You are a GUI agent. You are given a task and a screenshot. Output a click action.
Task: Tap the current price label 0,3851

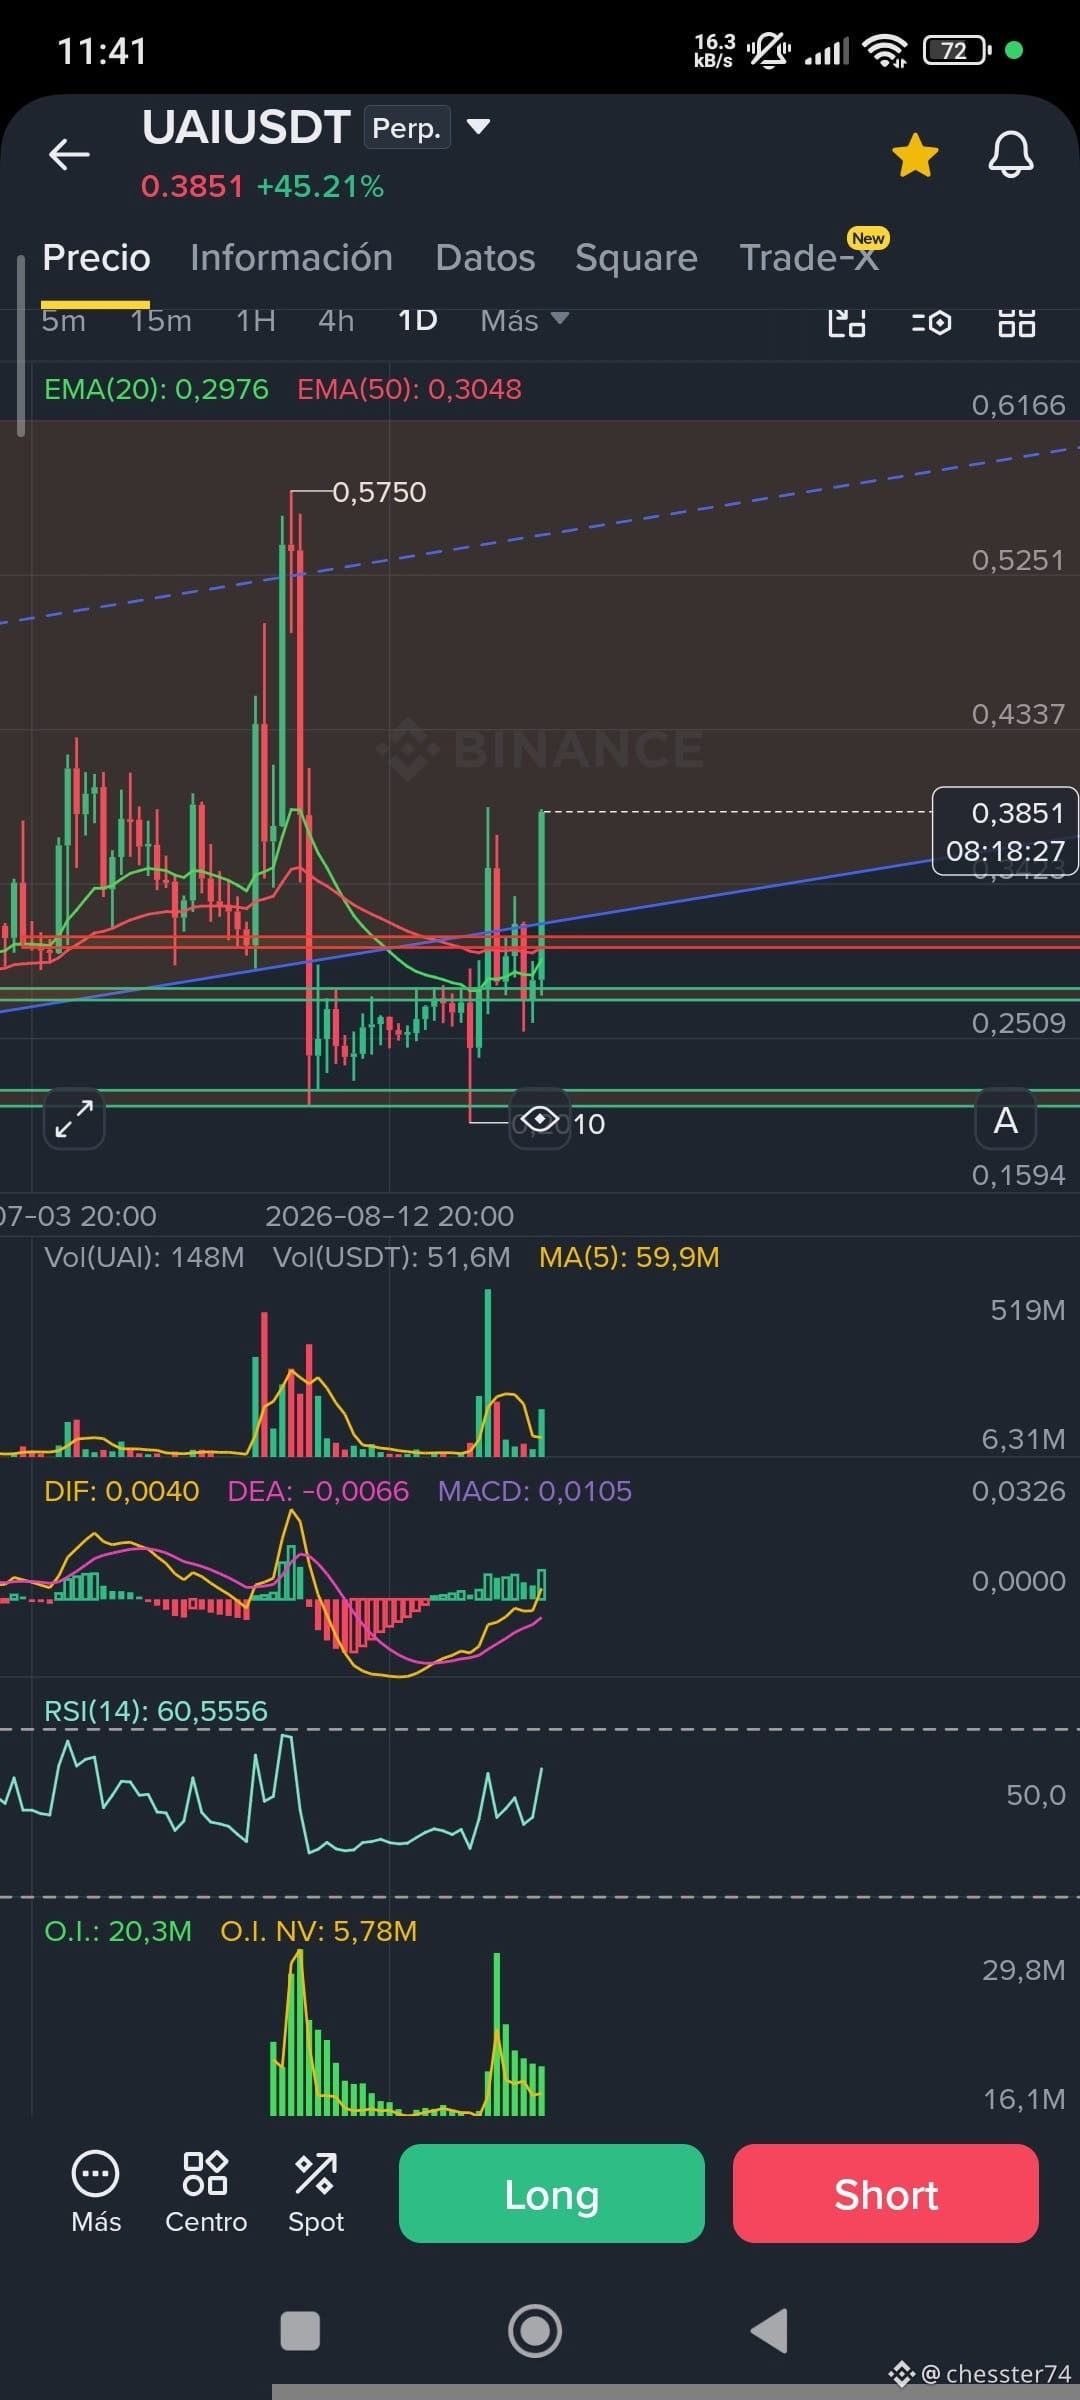[x=1005, y=831]
